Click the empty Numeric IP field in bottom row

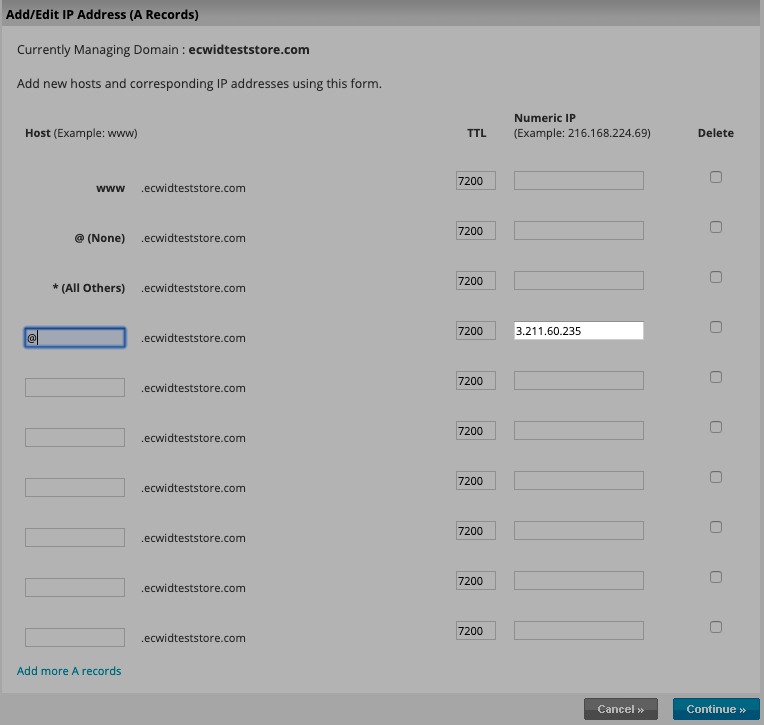pyautogui.click(x=578, y=630)
